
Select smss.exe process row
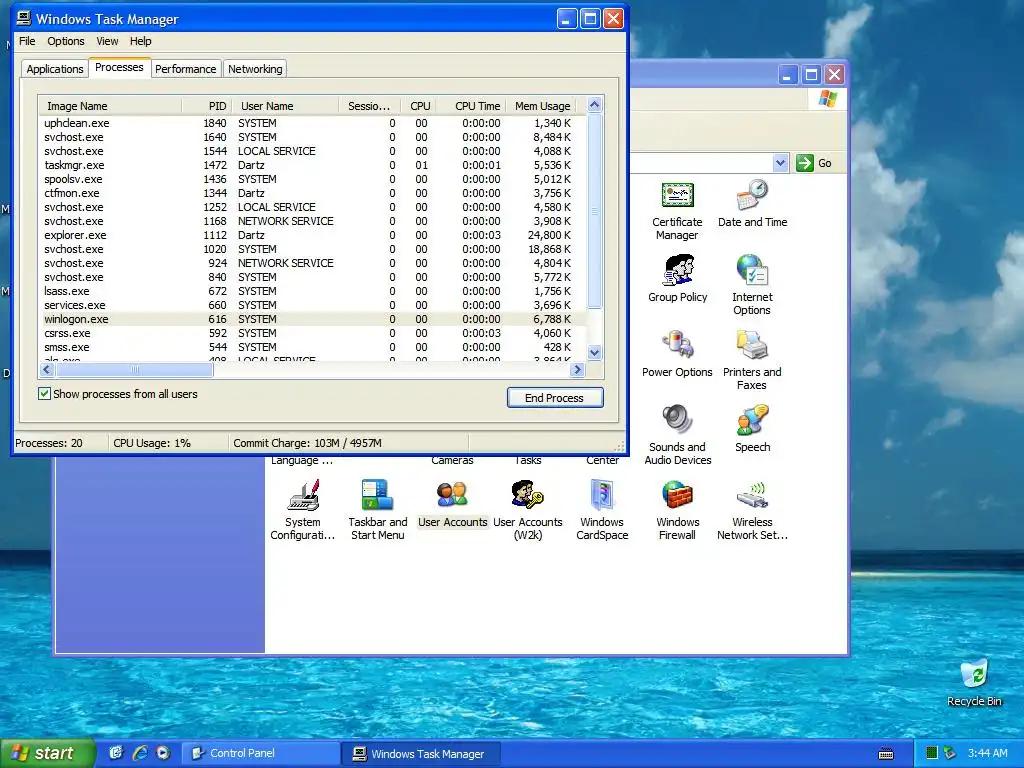[x=312, y=347]
